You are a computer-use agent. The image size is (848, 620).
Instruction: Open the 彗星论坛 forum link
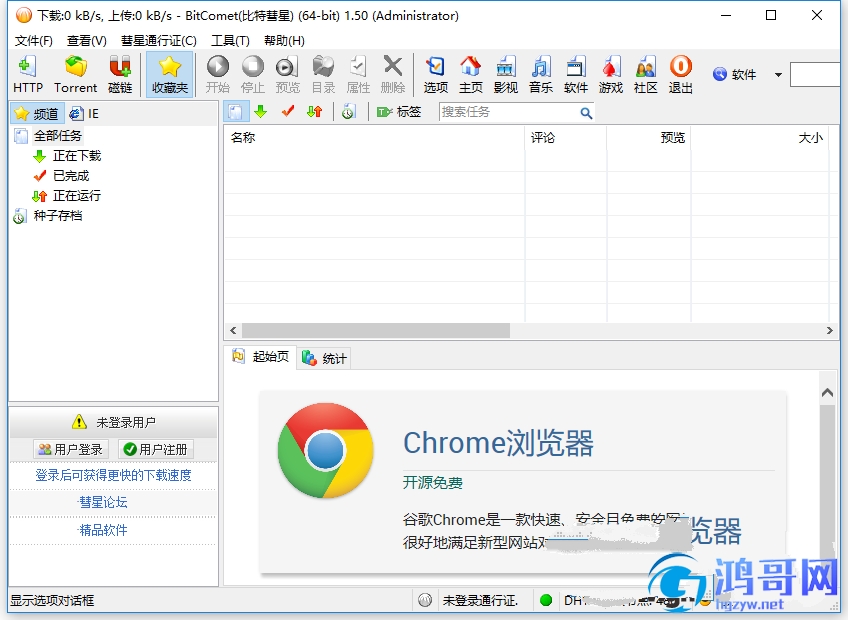tap(103, 503)
